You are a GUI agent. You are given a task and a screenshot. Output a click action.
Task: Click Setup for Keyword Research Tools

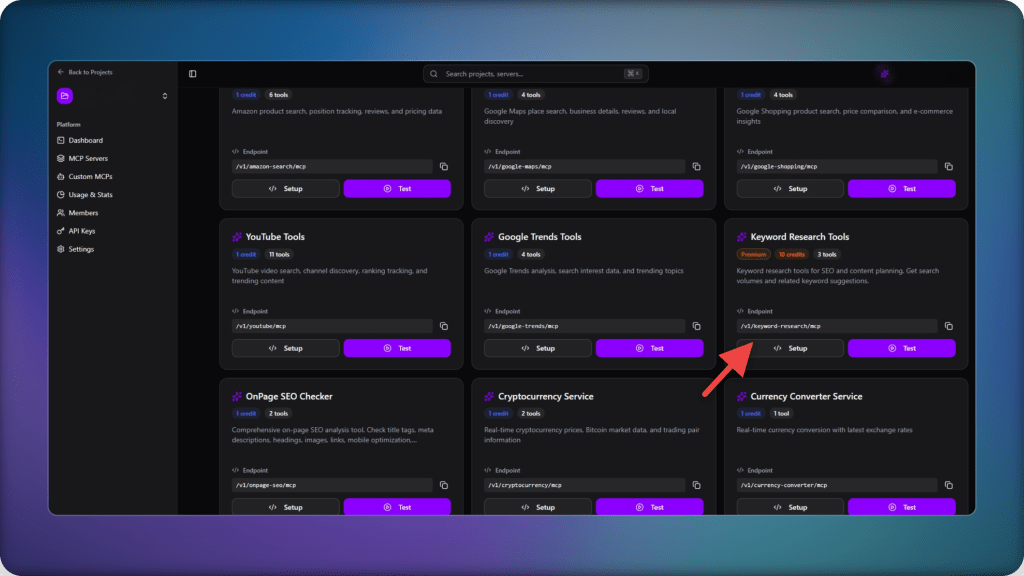(790, 348)
